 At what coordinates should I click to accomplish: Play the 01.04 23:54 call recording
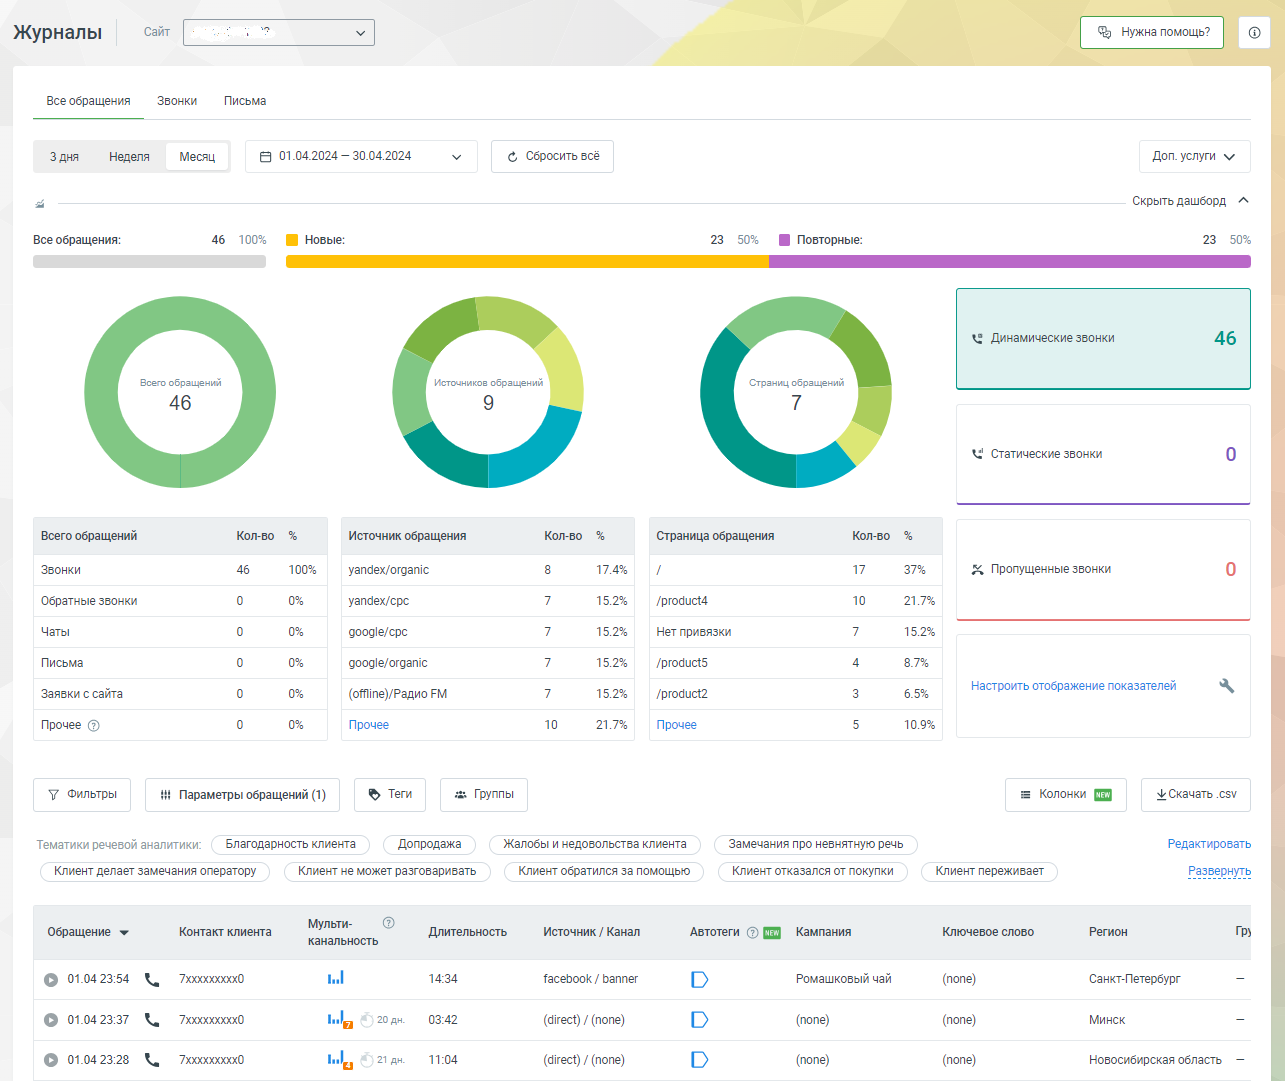point(51,980)
